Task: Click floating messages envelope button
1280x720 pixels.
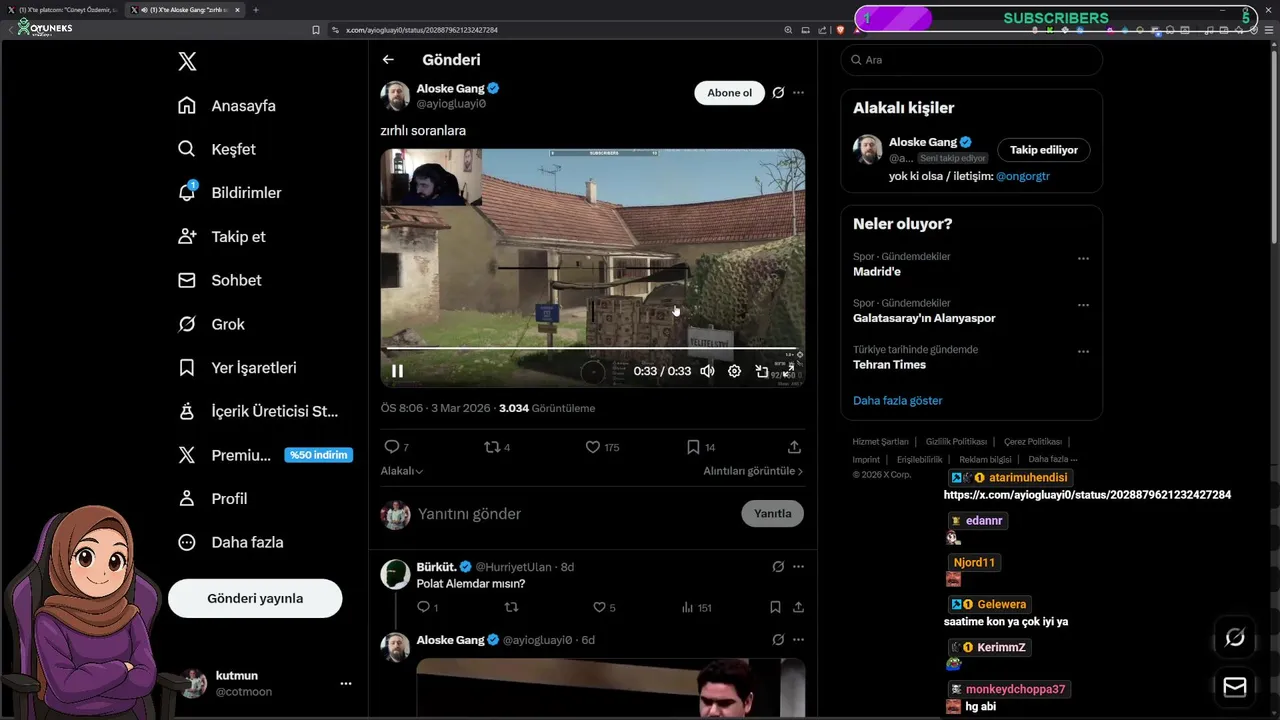Action: 1235,687
